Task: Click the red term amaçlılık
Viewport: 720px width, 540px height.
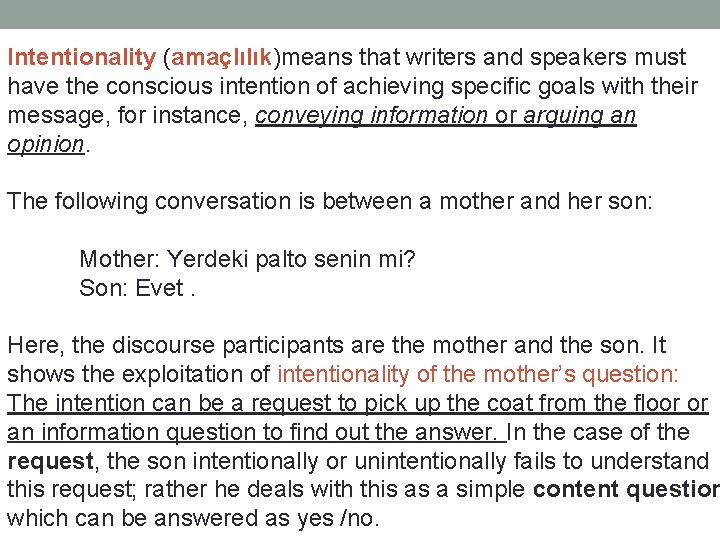Action: (x=221, y=58)
